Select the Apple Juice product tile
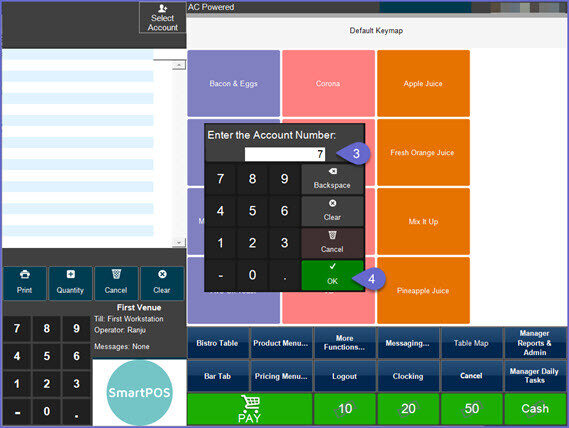 [423, 83]
